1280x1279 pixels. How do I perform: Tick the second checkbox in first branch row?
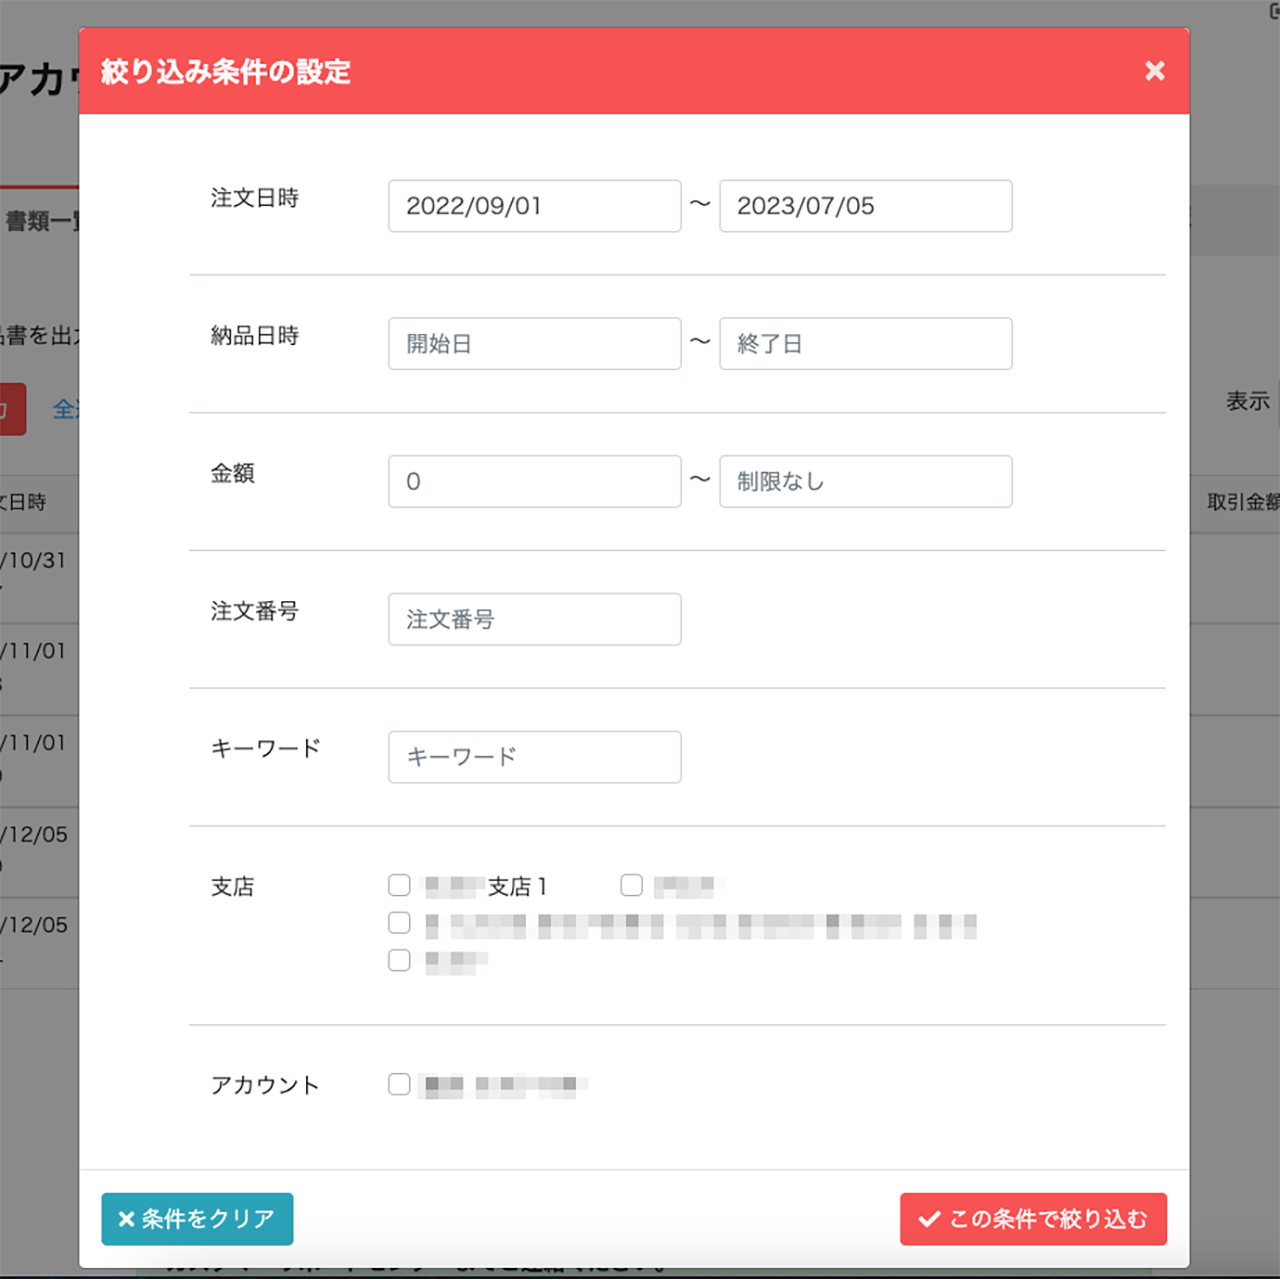[x=631, y=886]
